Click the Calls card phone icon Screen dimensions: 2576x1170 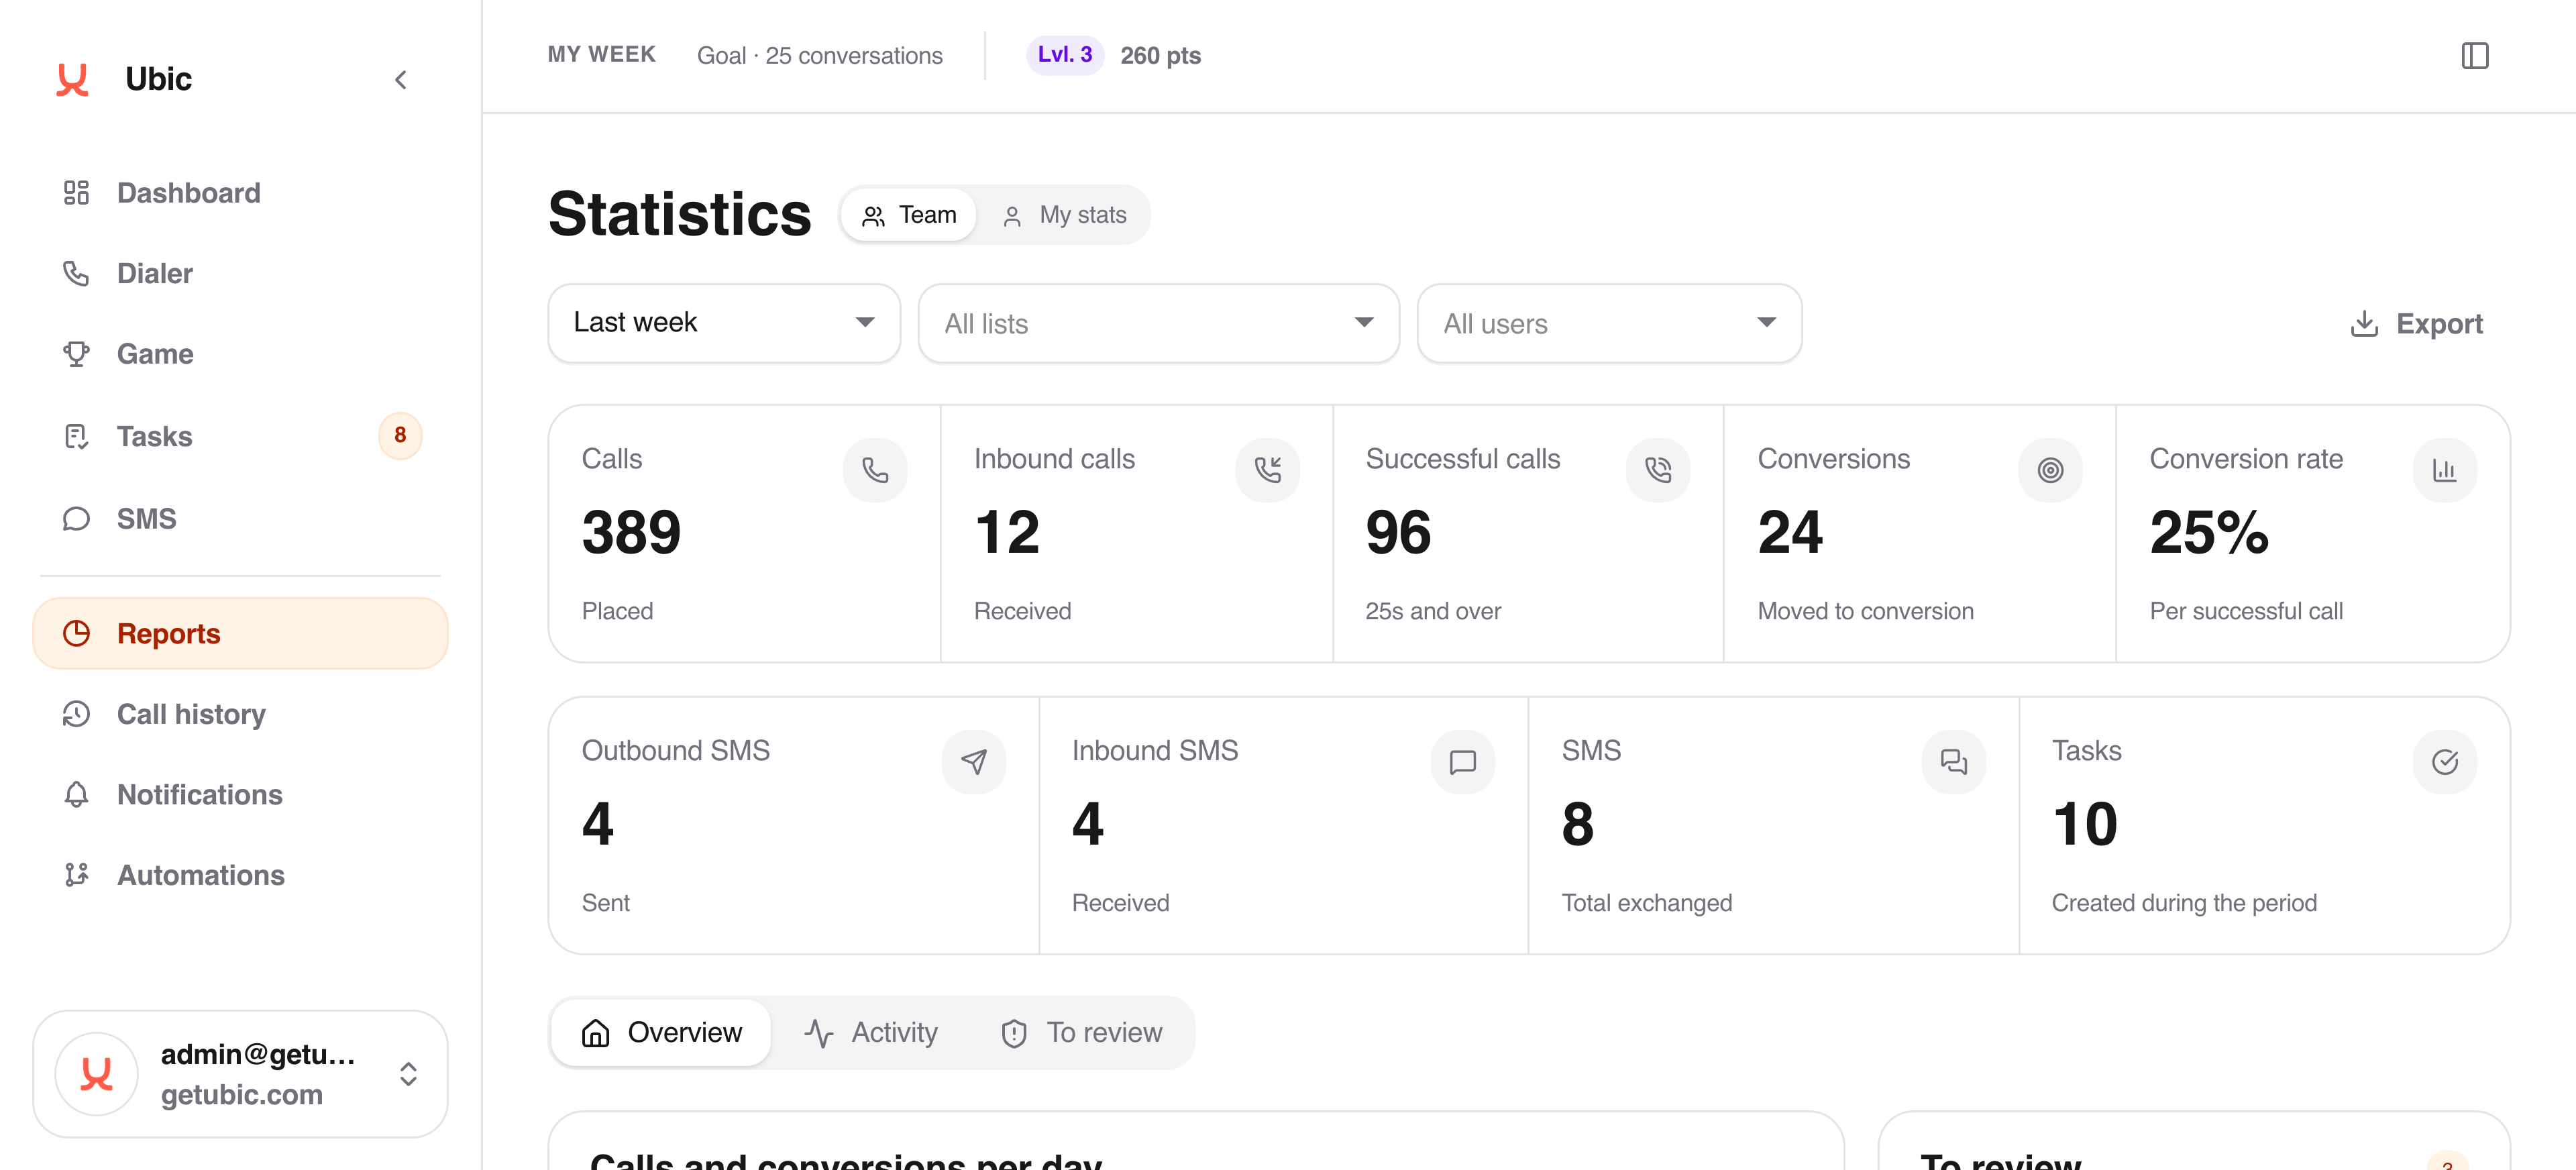coord(875,470)
